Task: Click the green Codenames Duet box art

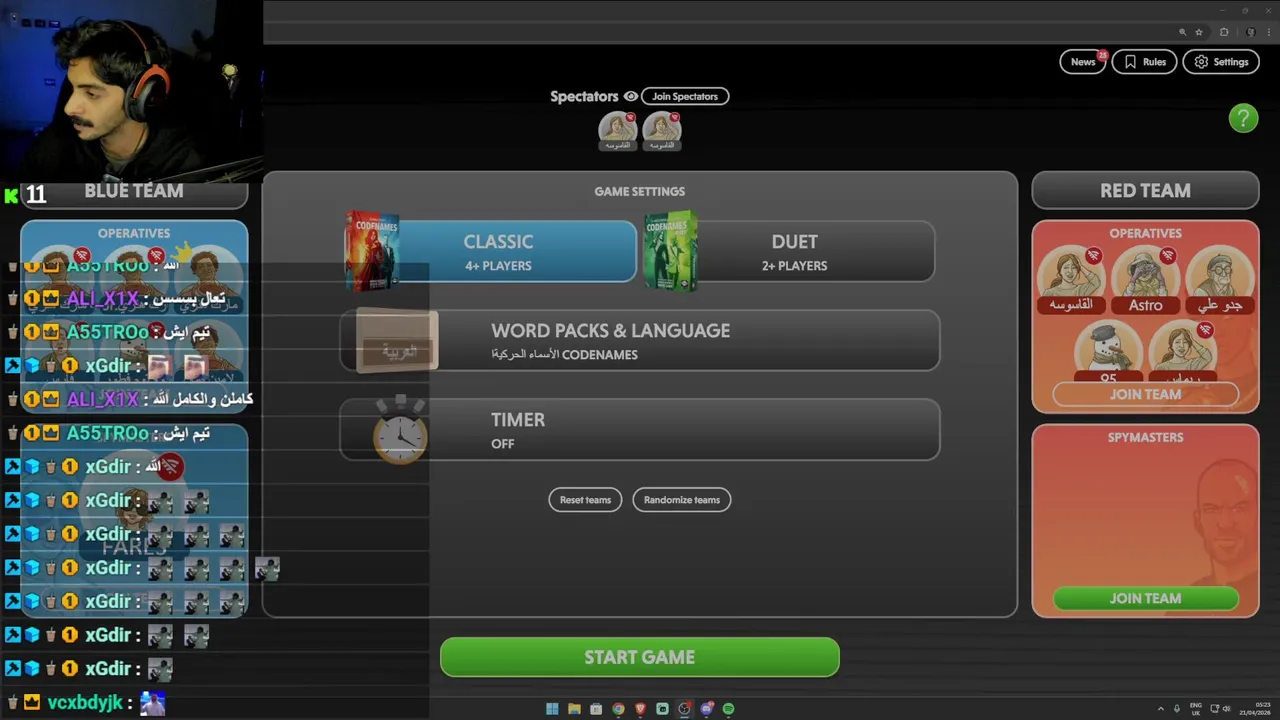Action: coord(670,251)
